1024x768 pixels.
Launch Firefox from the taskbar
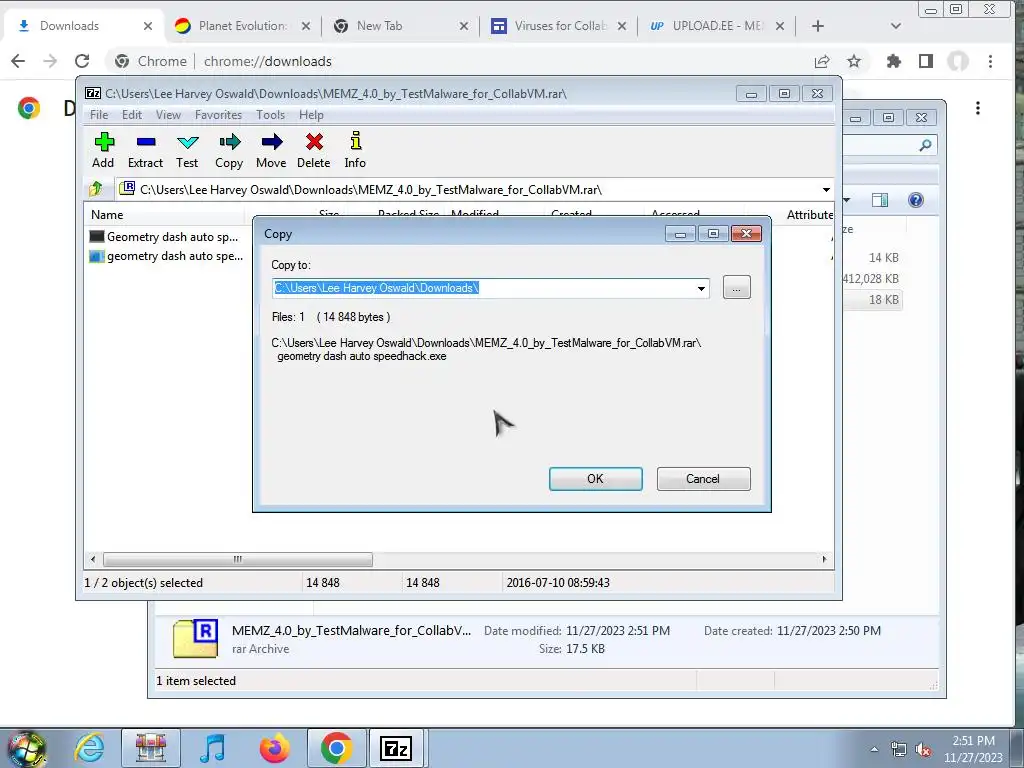click(274, 748)
